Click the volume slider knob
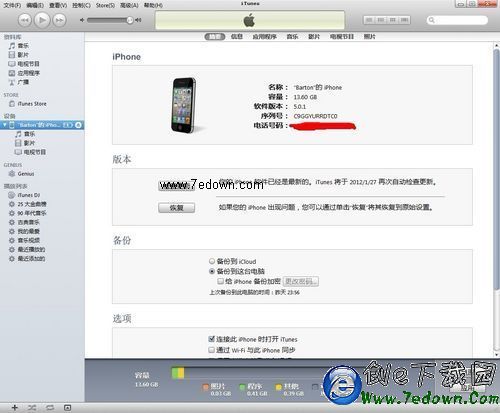 (130, 20)
